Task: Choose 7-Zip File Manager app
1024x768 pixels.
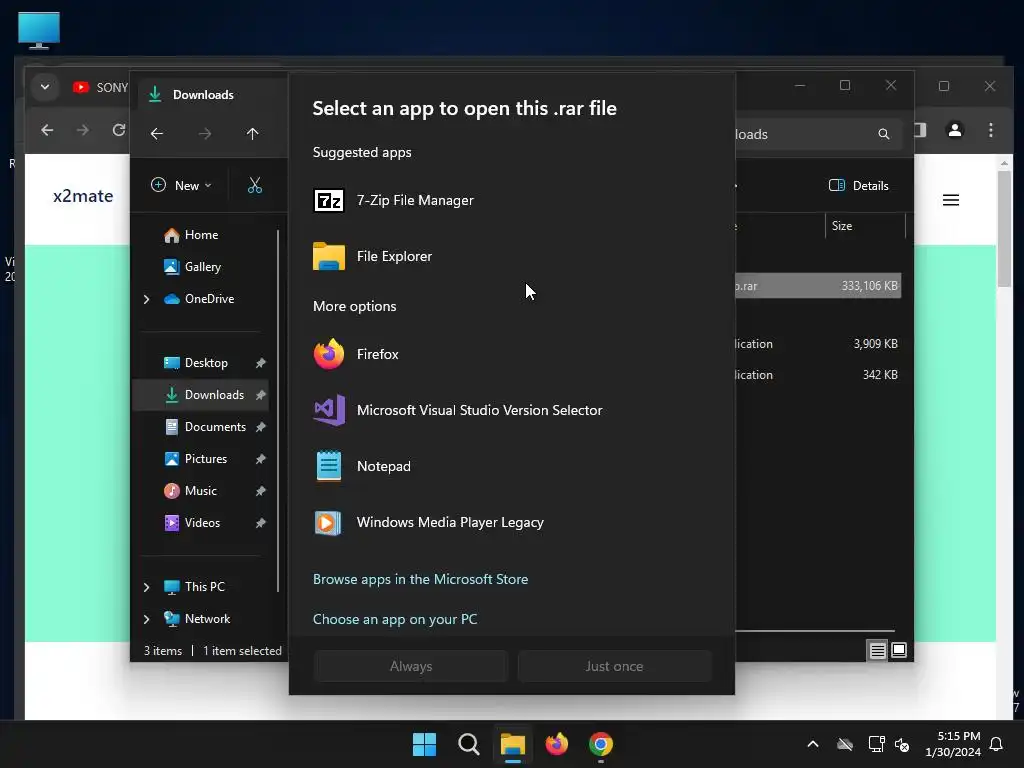Action: point(511,200)
